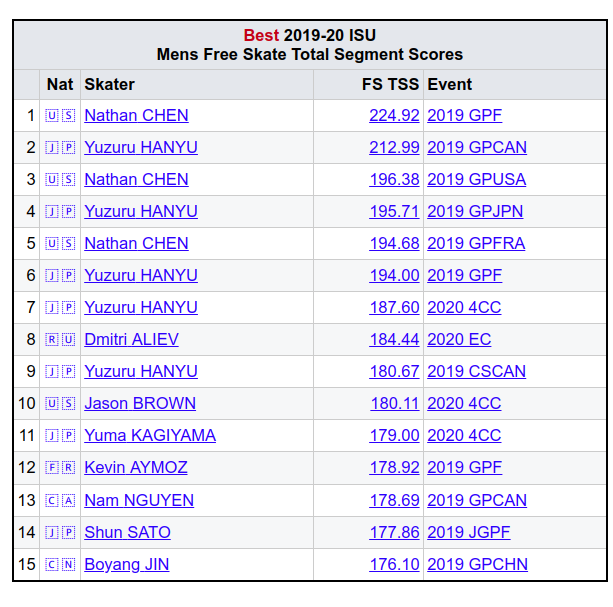Image resolution: width=613 pixels, height=607 pixels.
Task: Open the 2019 CSCAN event link
Action: [x=476, y=372]
